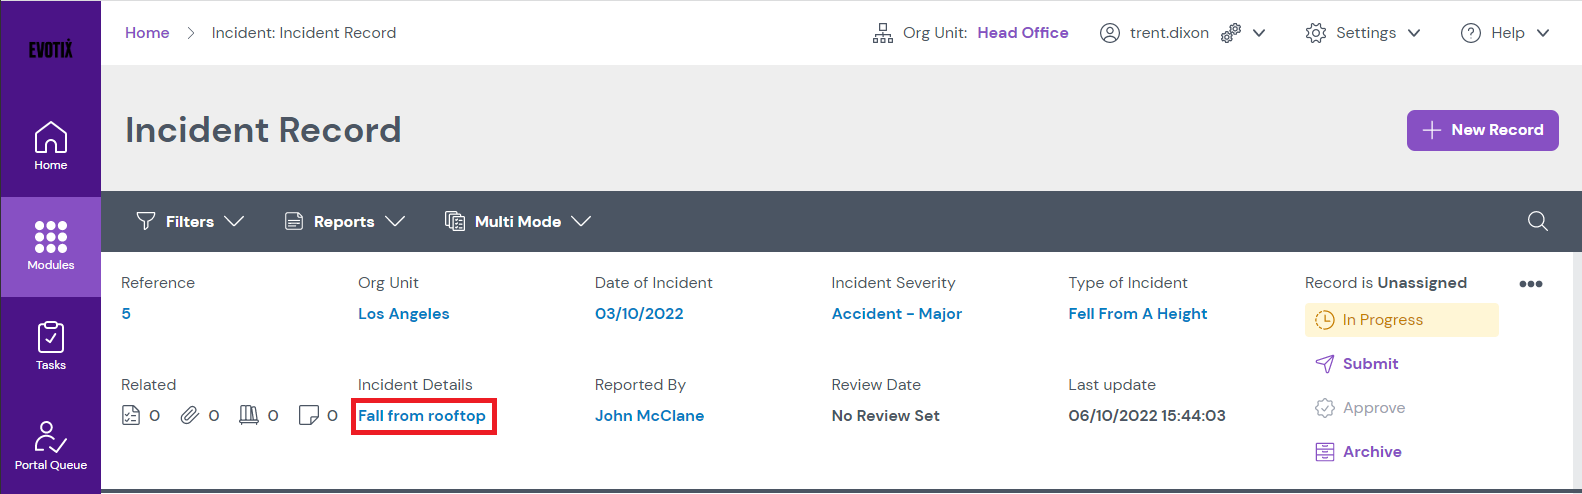The image size is (1582, 494).
Task: Open the Home sidebar icon
Action: 51,146
